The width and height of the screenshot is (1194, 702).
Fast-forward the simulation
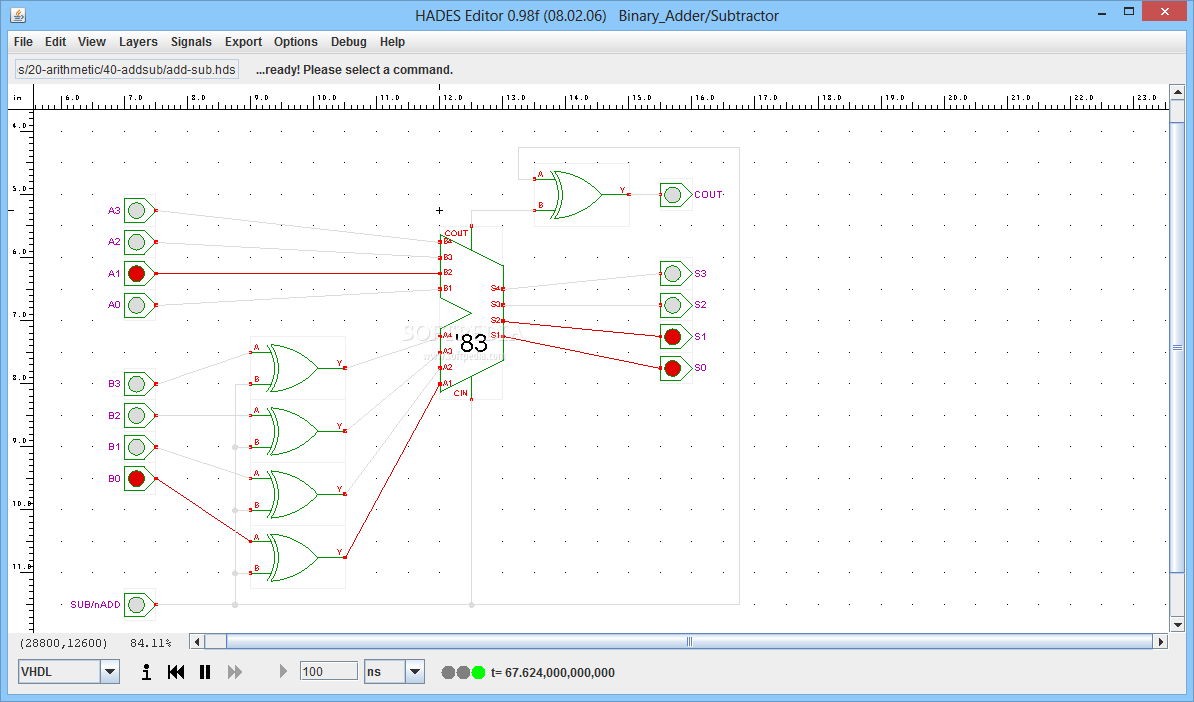point(235,672)
